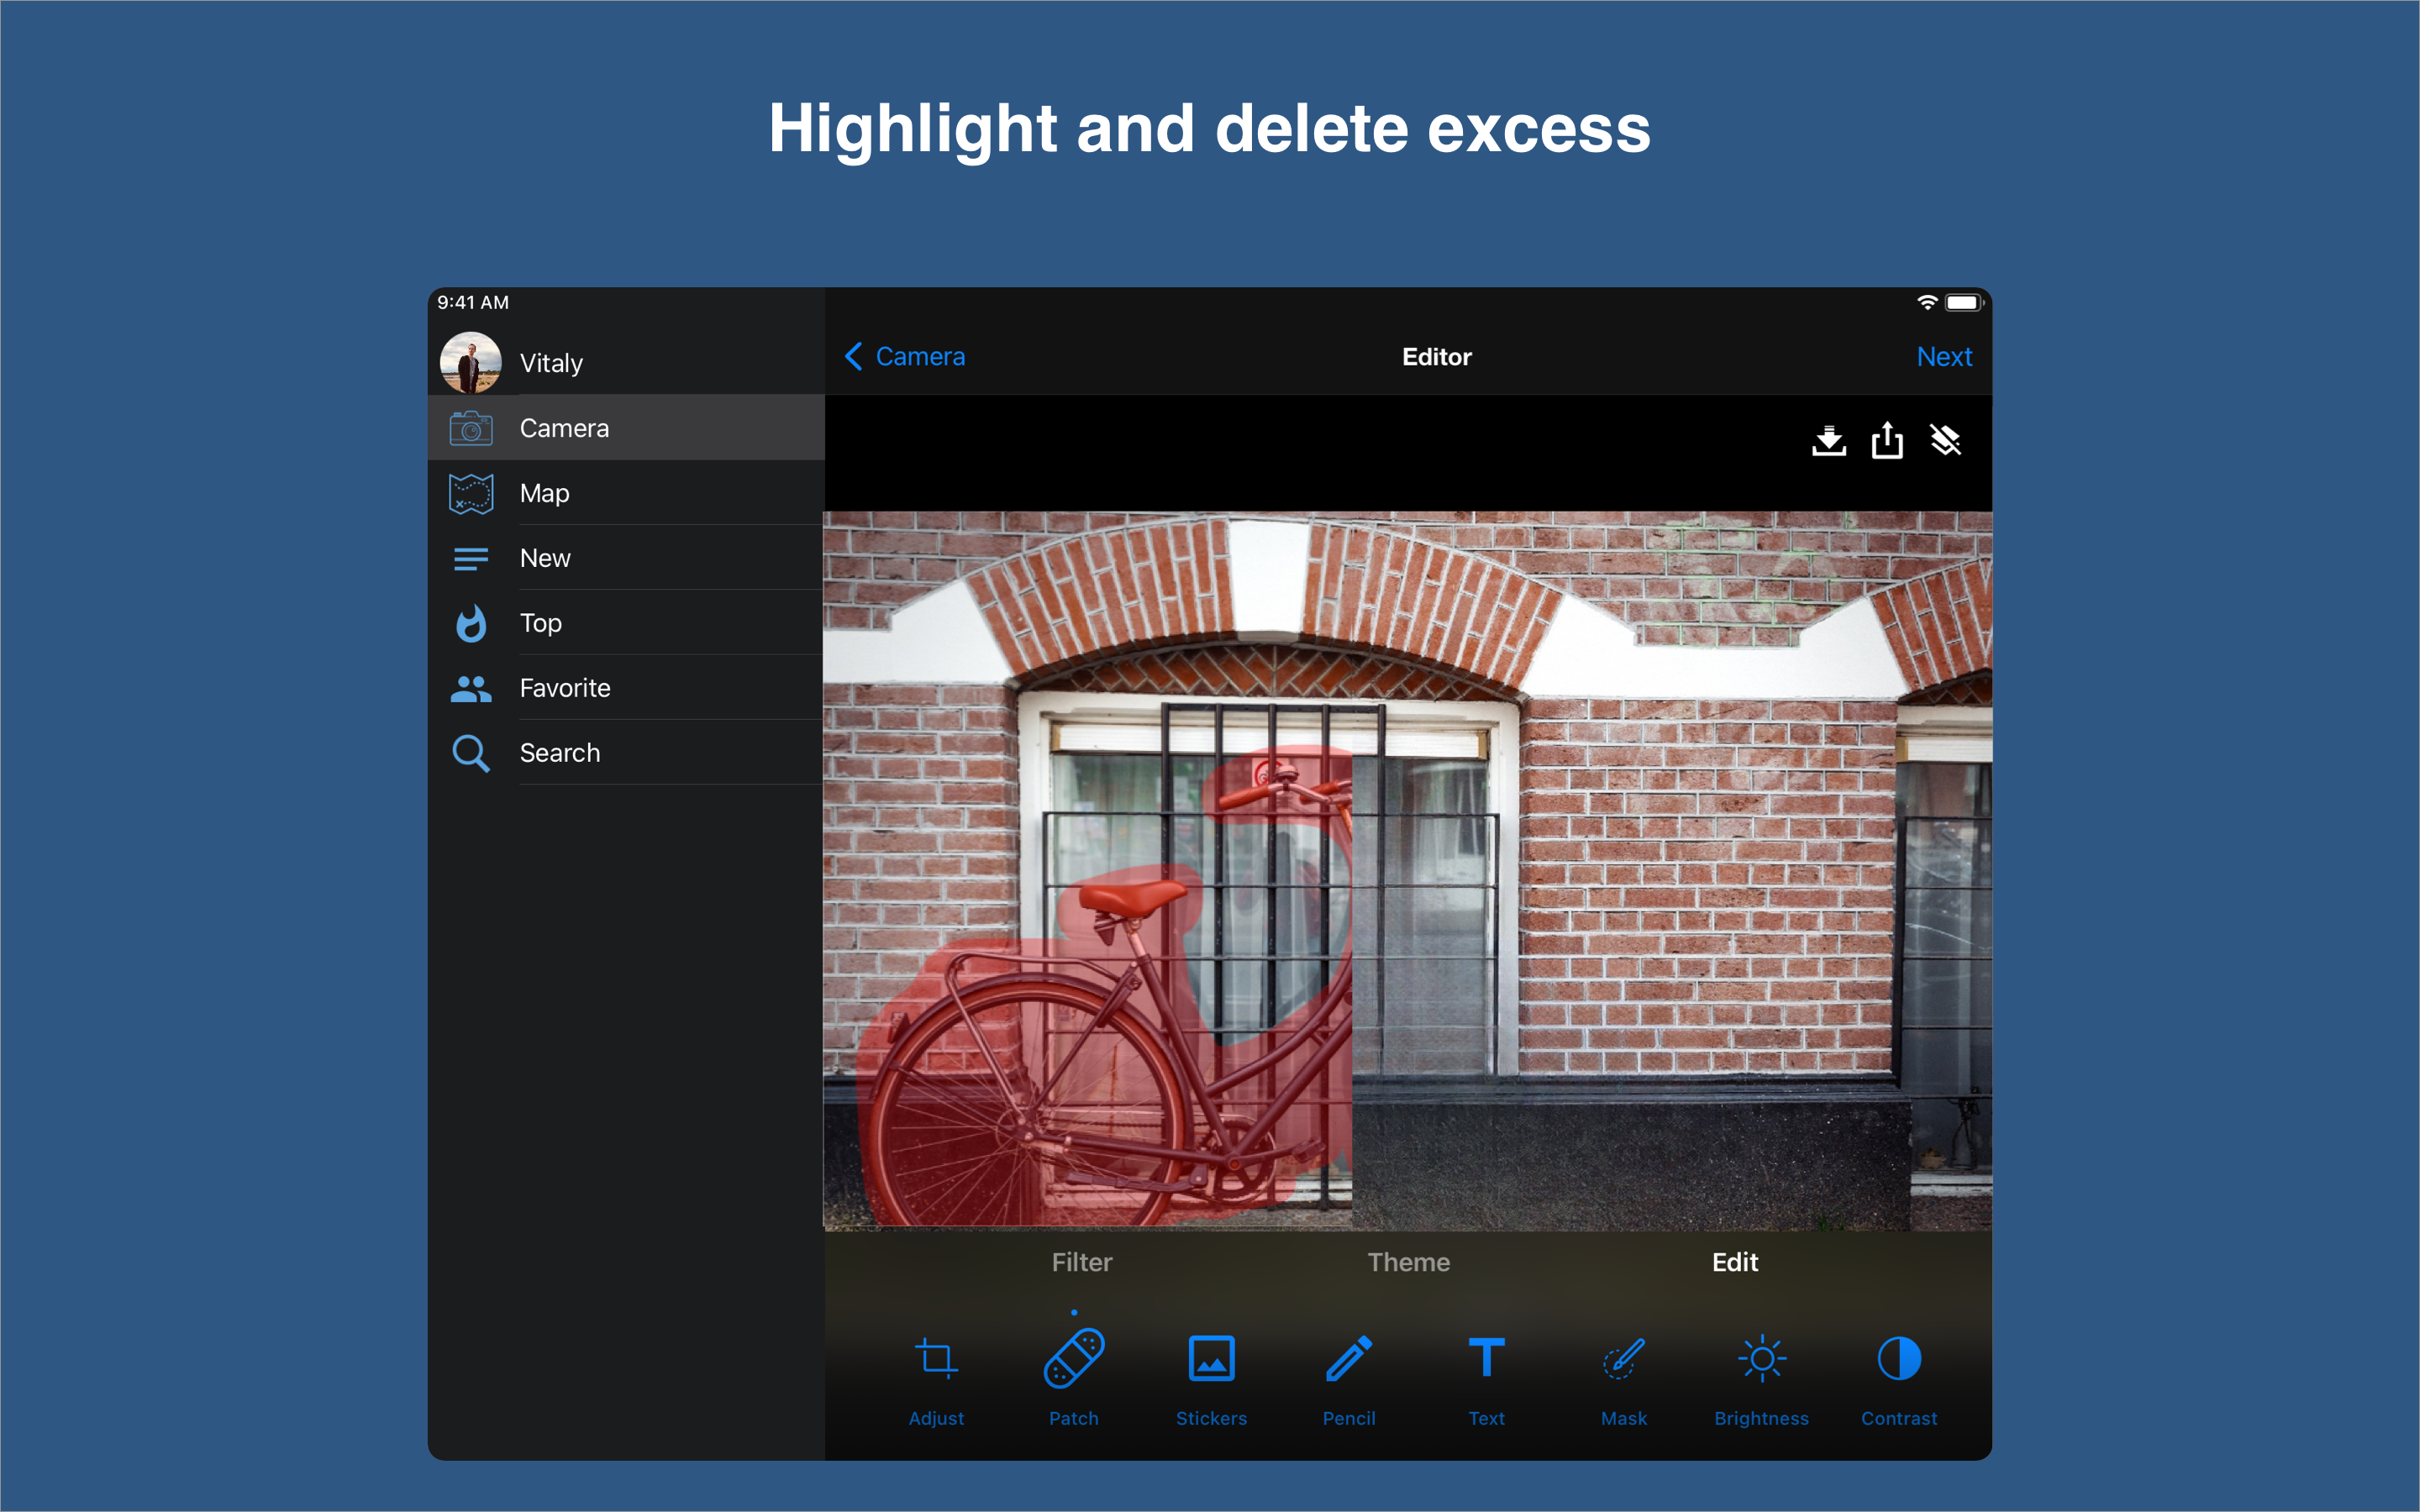
Task: Toggle the crossed-out layers icon
Action: (x=1945, y=441)
